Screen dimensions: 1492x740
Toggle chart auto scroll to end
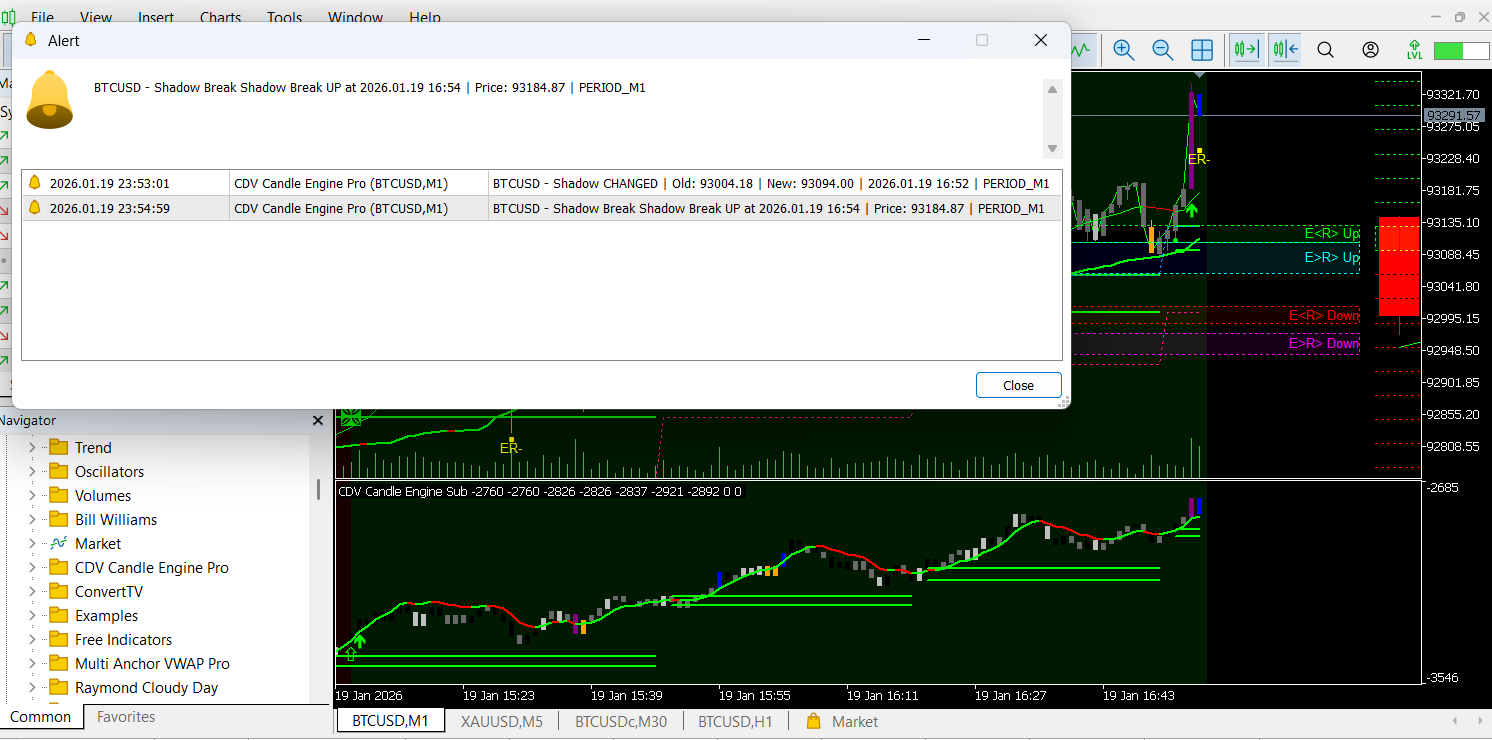pos(1246,49)
